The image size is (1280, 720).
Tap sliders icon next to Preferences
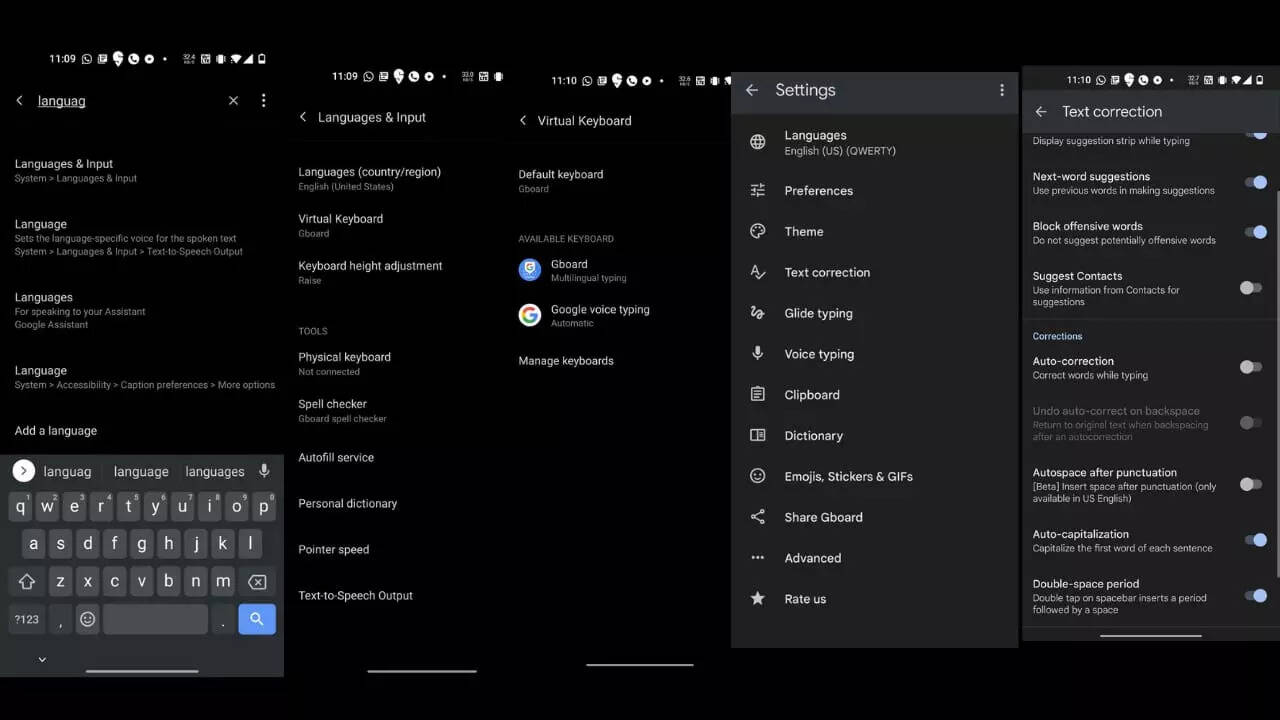758,190
